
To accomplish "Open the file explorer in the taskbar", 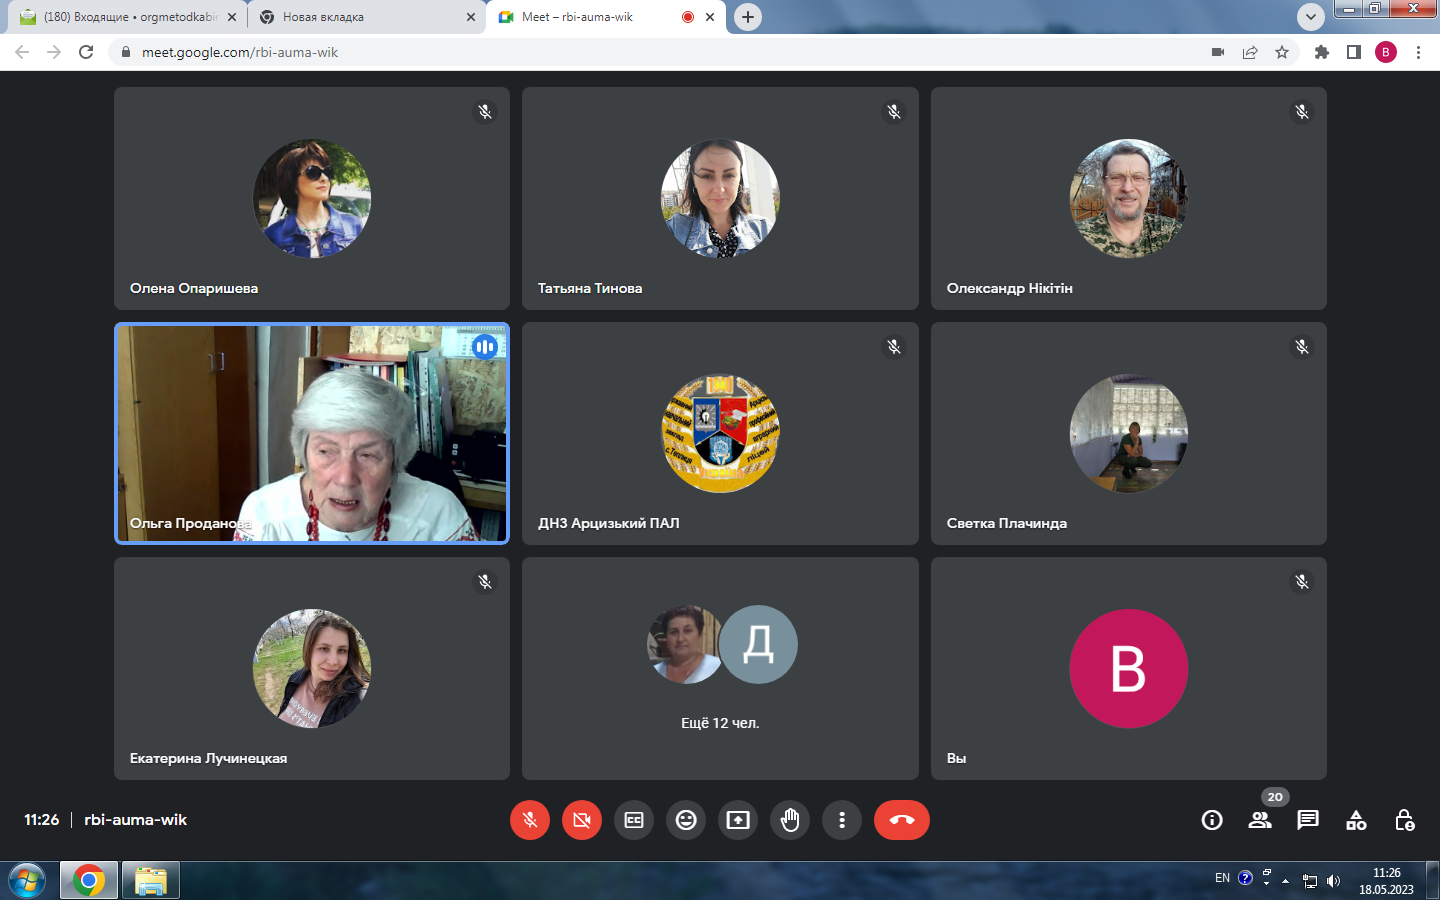I will point(151,881).
